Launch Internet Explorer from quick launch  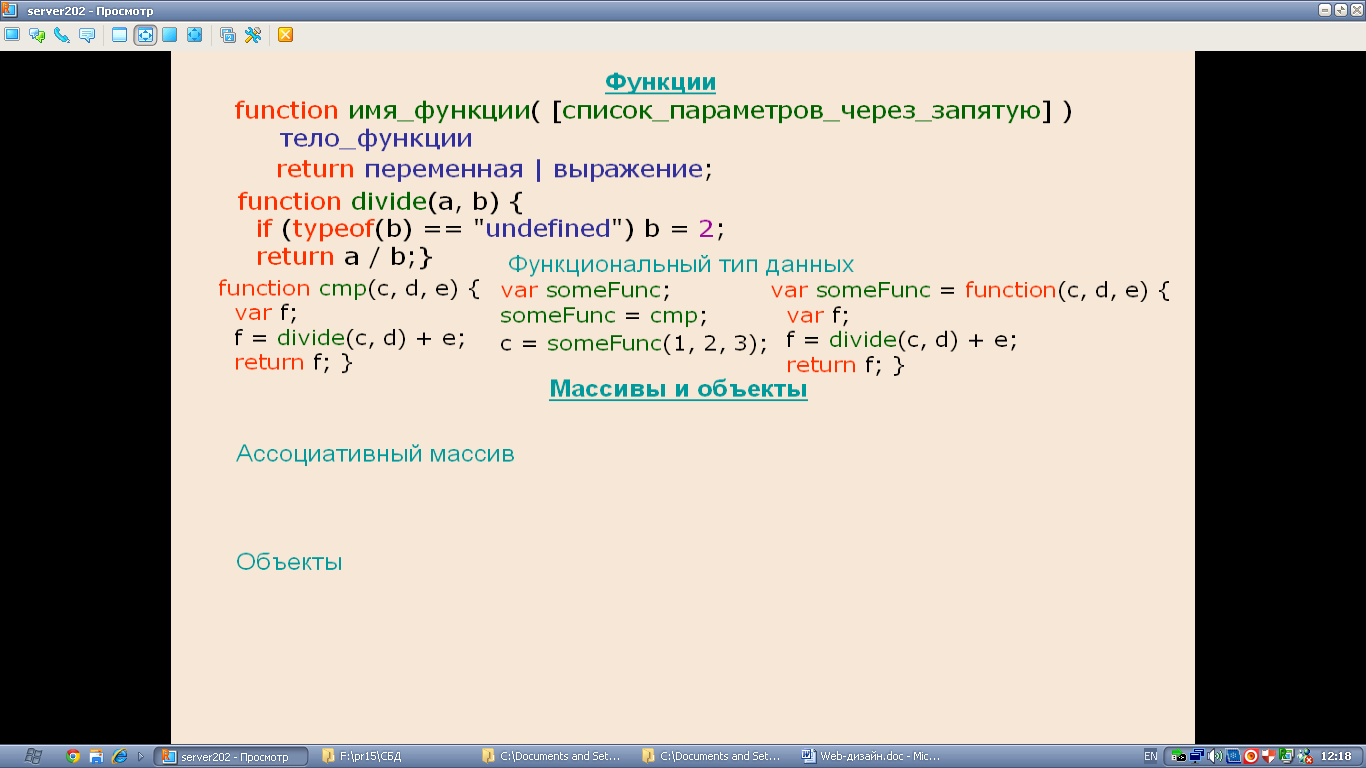coord(120,756)
